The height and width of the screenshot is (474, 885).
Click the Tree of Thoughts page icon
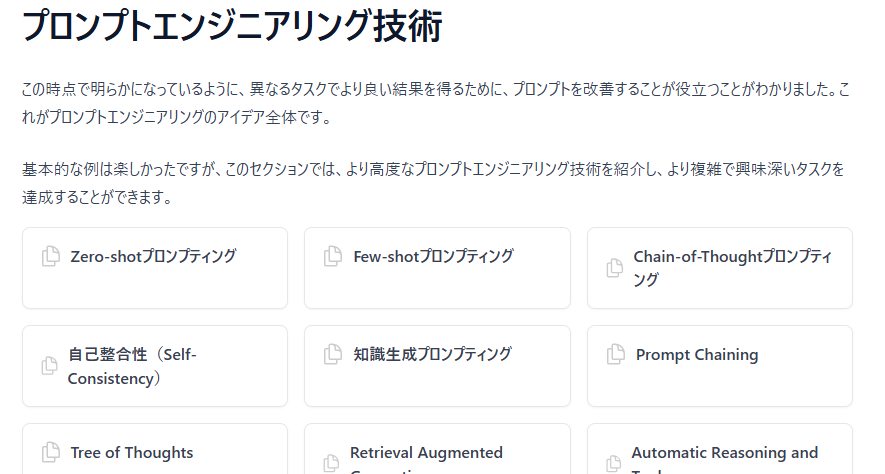50,453
